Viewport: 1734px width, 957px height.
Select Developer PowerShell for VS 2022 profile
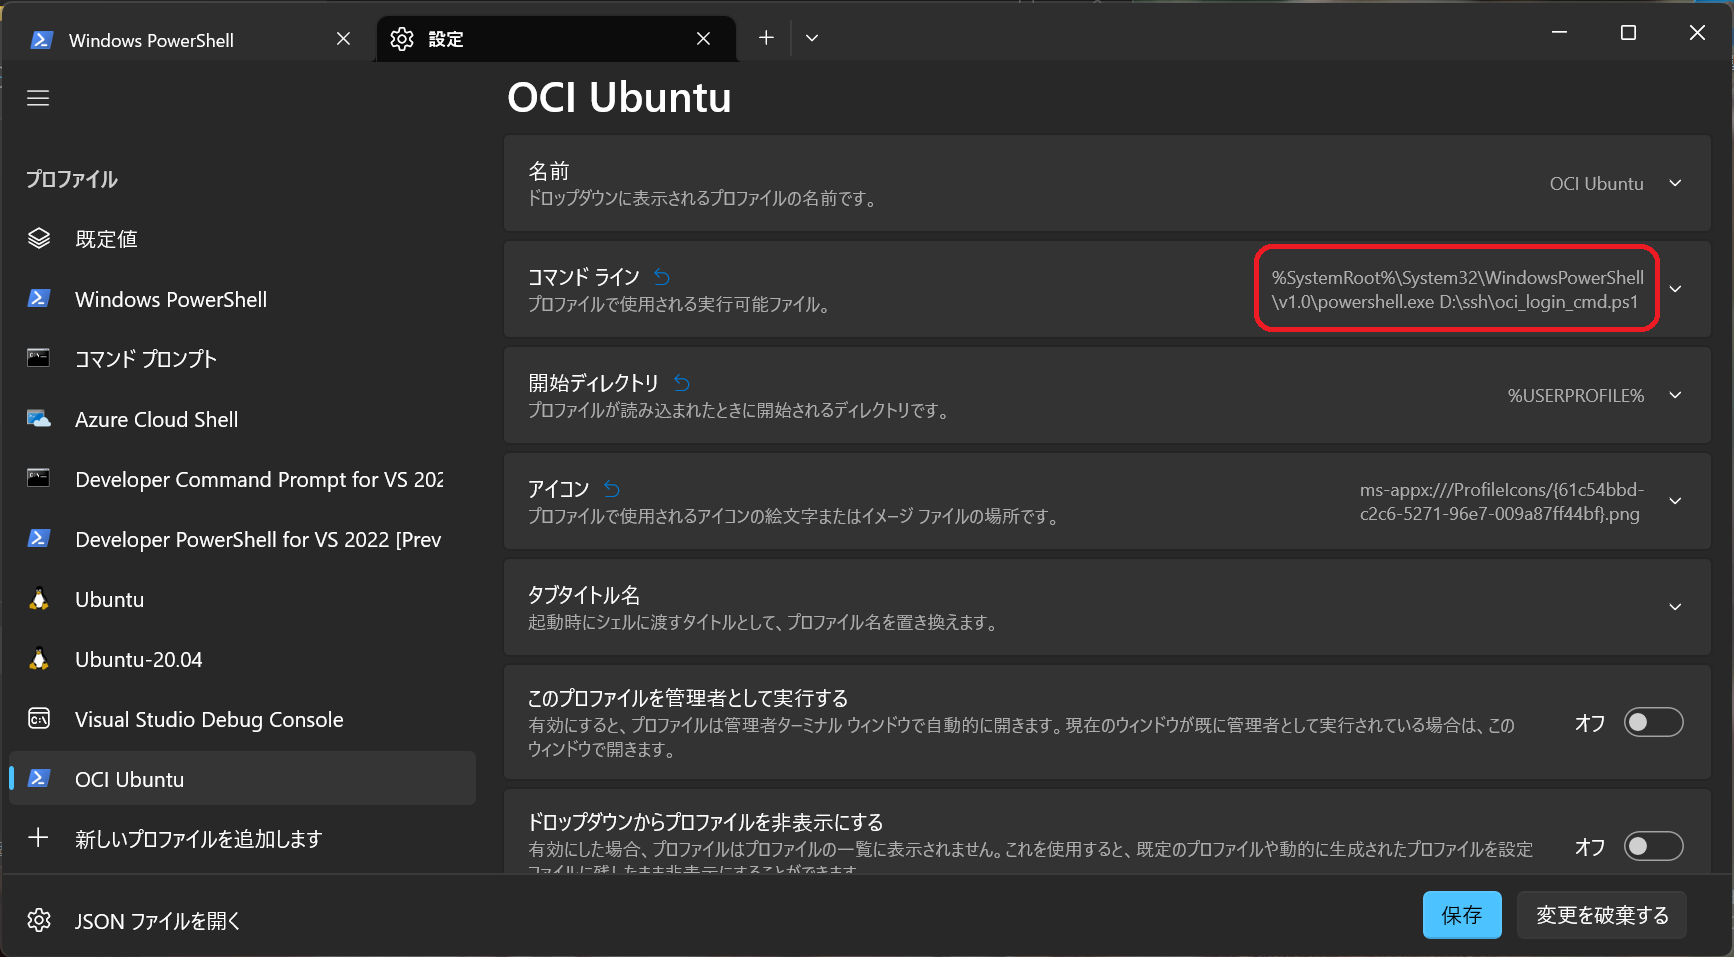(x=242, y=539)
